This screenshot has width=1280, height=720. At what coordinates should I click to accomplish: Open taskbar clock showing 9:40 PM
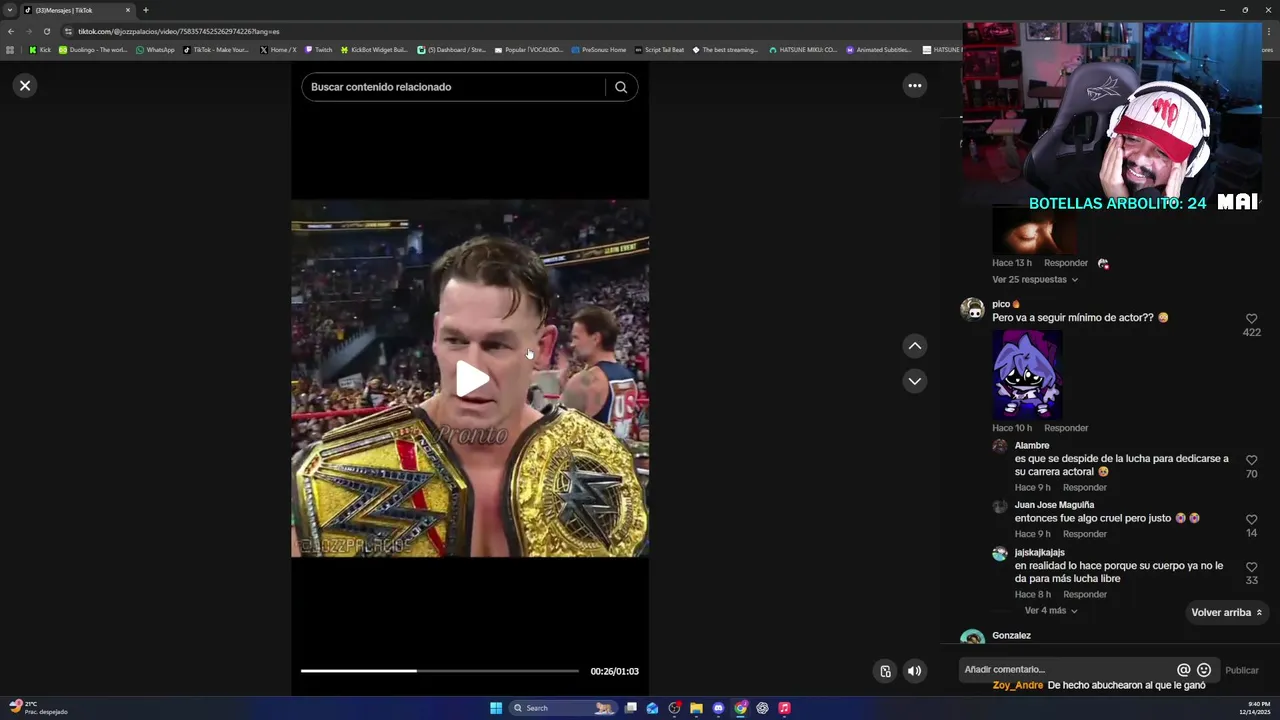coord(1255,708)
